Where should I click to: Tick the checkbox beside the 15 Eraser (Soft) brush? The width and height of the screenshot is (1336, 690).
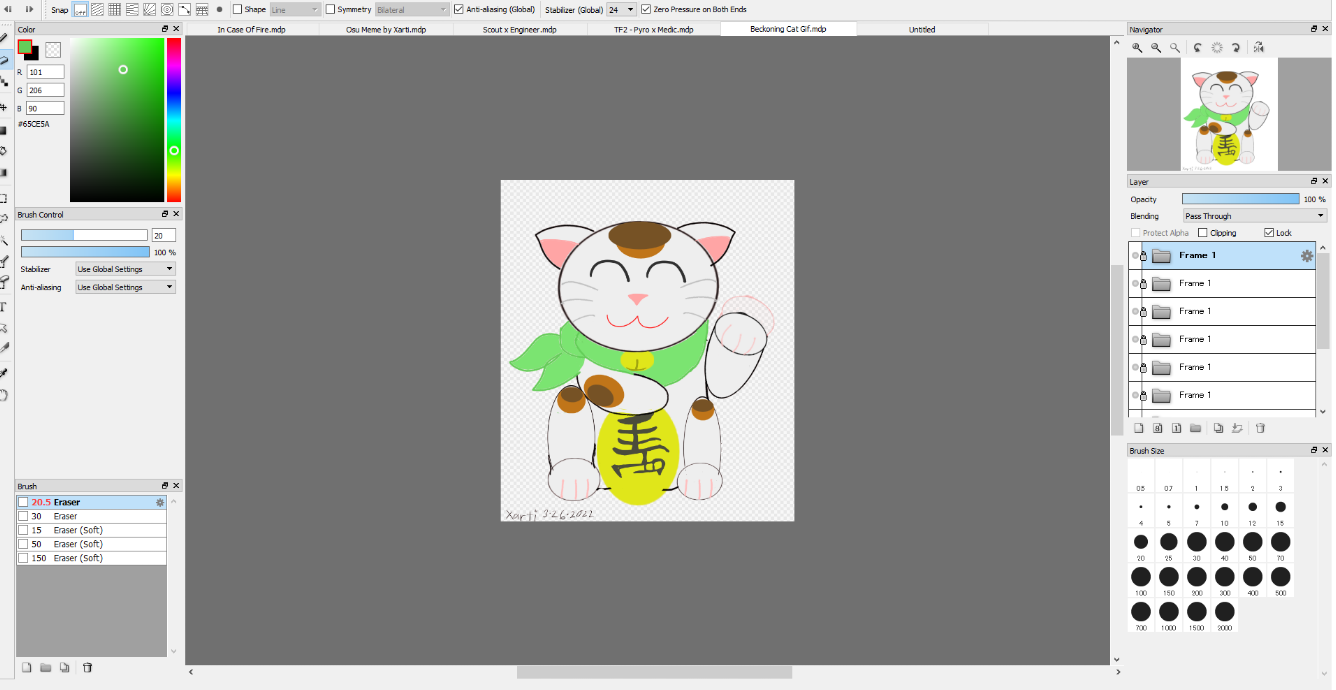[23, 530]
